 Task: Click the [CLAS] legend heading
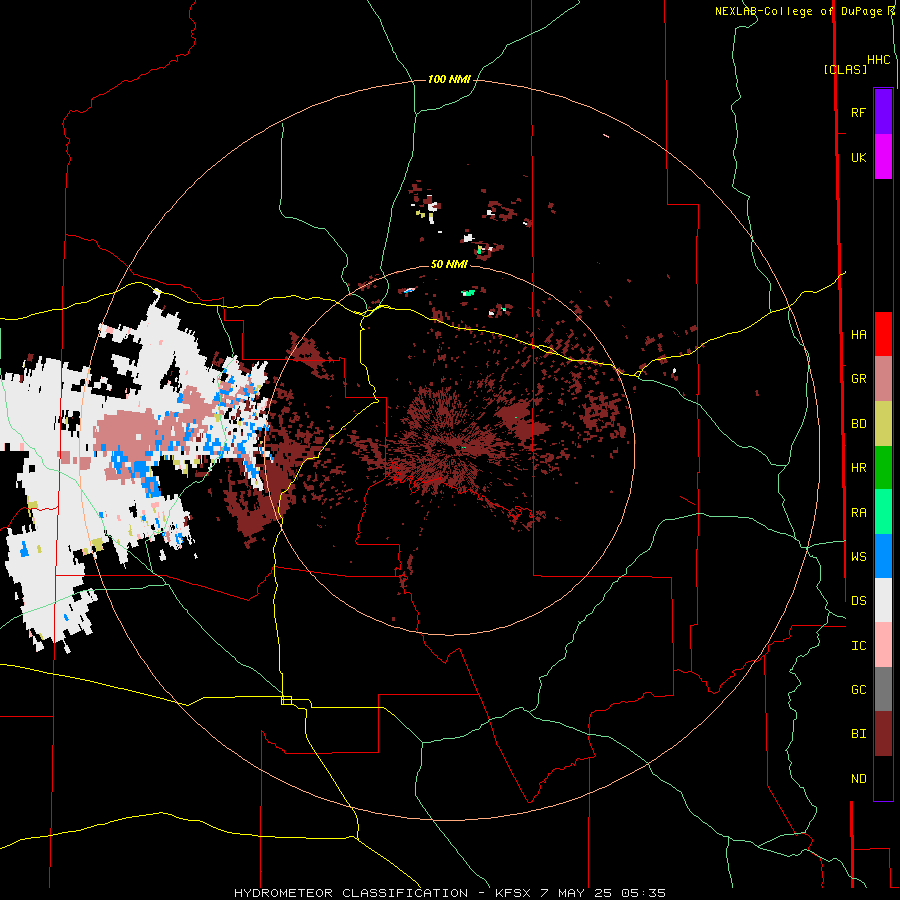pos(845,69)
